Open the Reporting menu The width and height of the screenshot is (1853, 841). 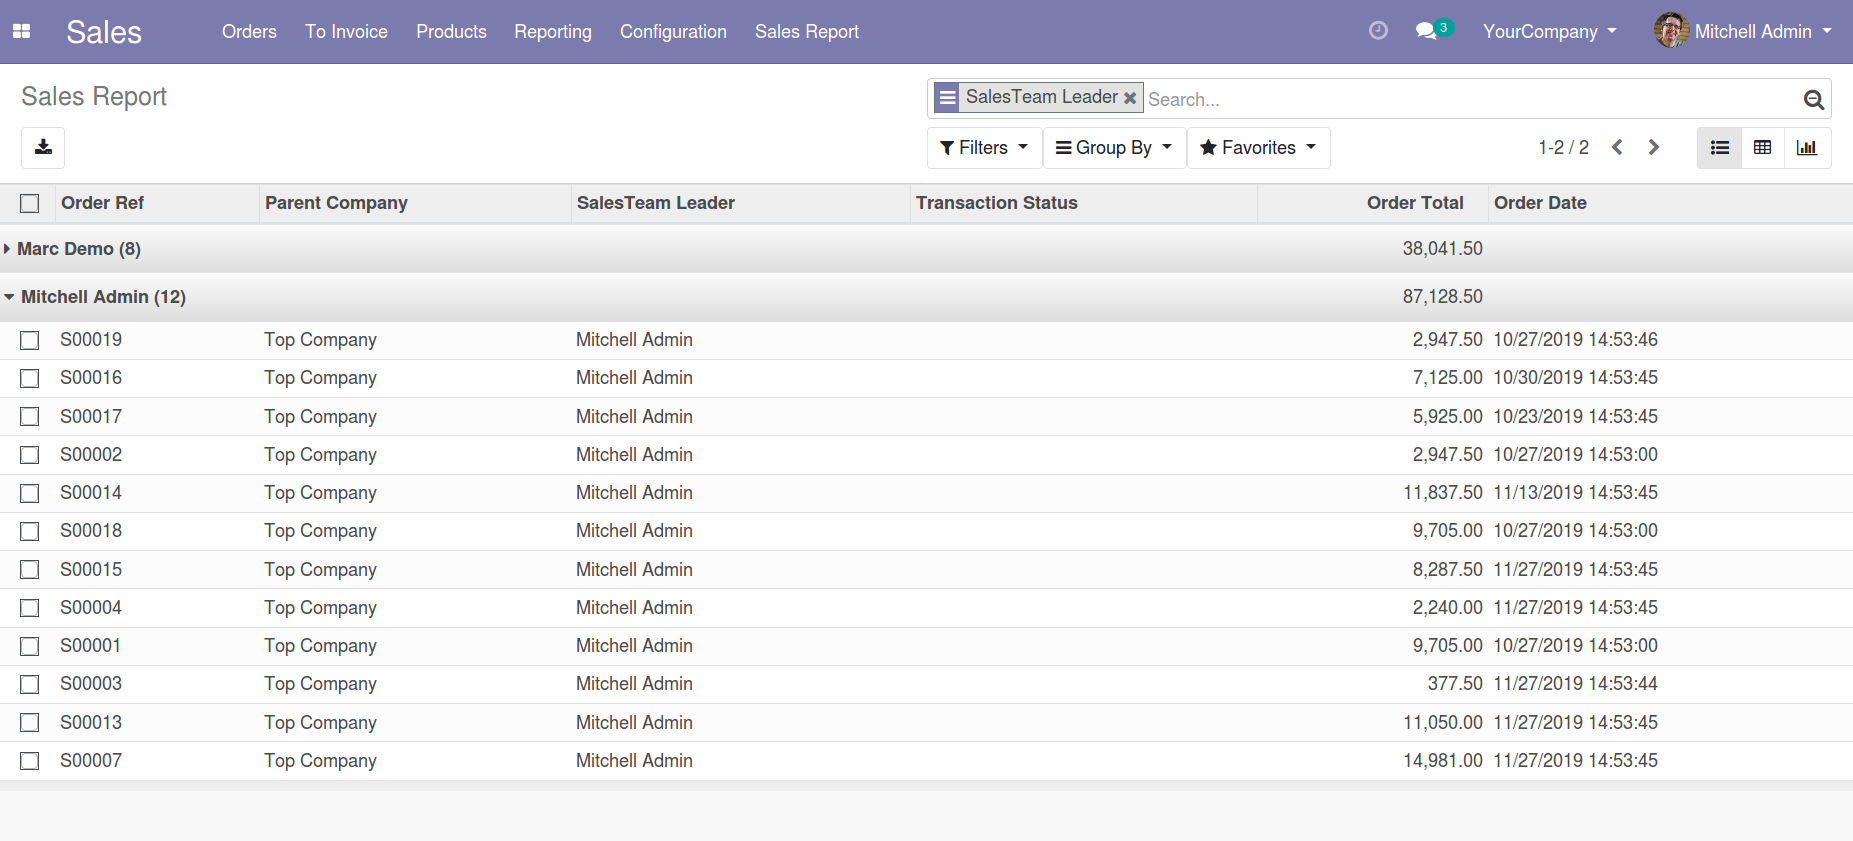click(553, 32)
